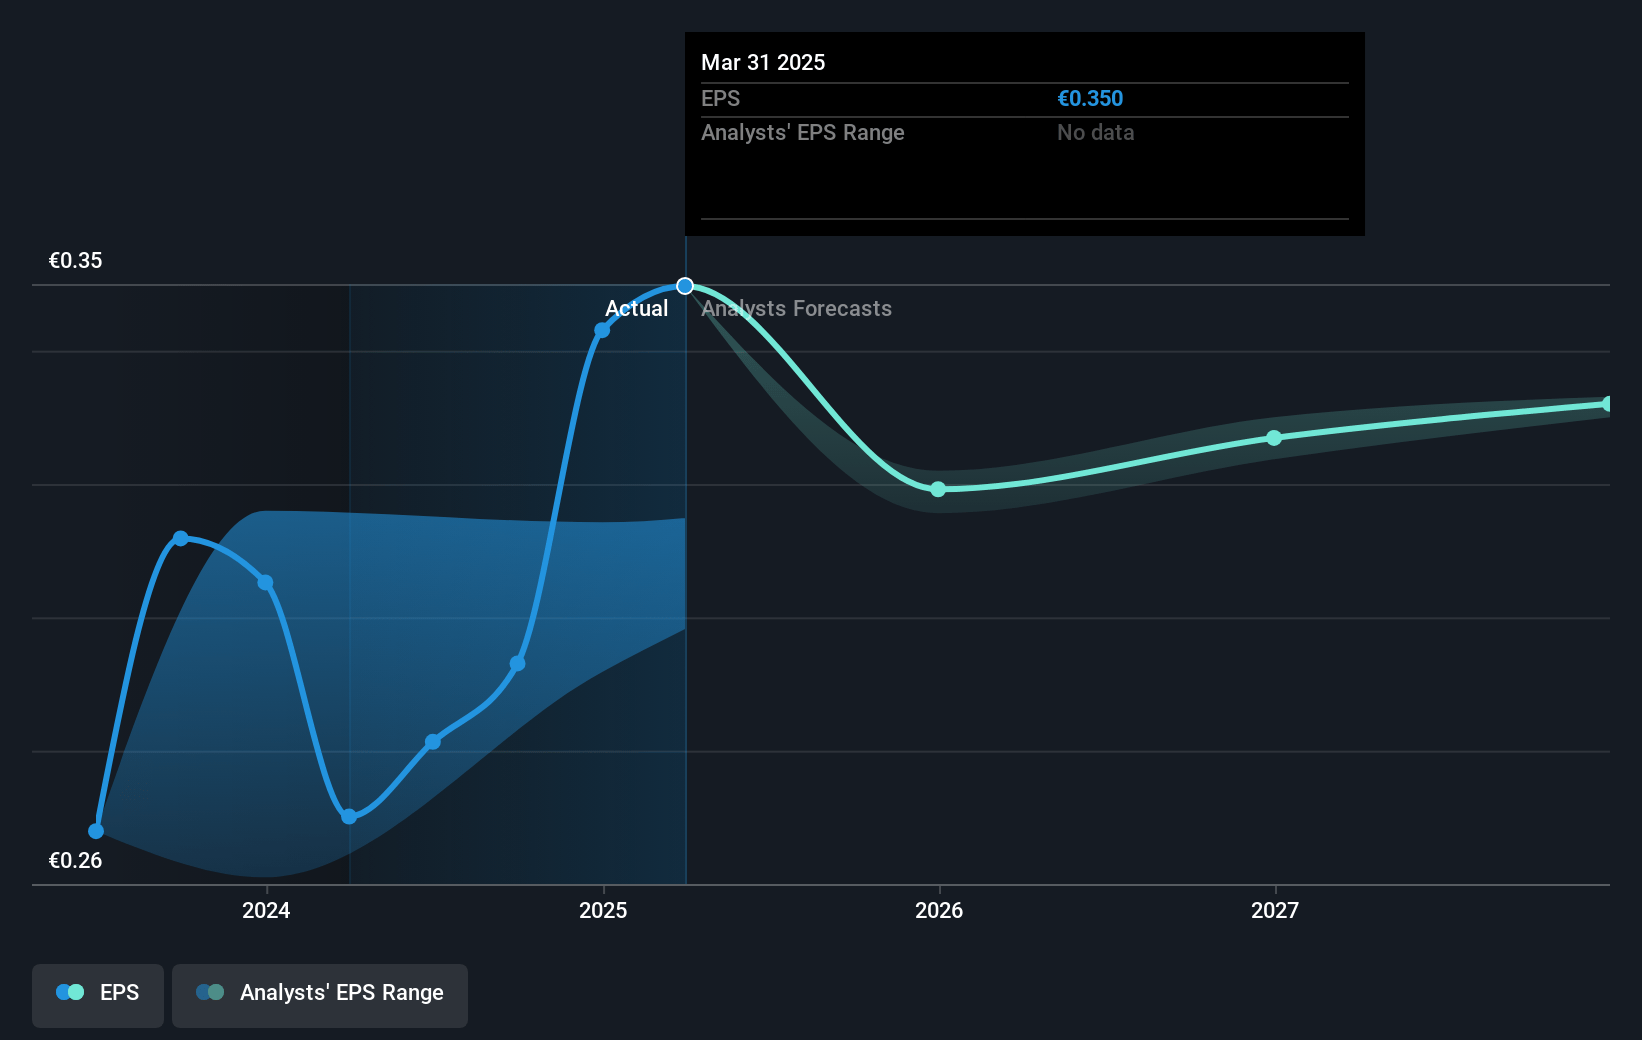Screen dimensions: 1642x1040
Task: Click the final forecast point at chart's end
Action: (1608, 404)
